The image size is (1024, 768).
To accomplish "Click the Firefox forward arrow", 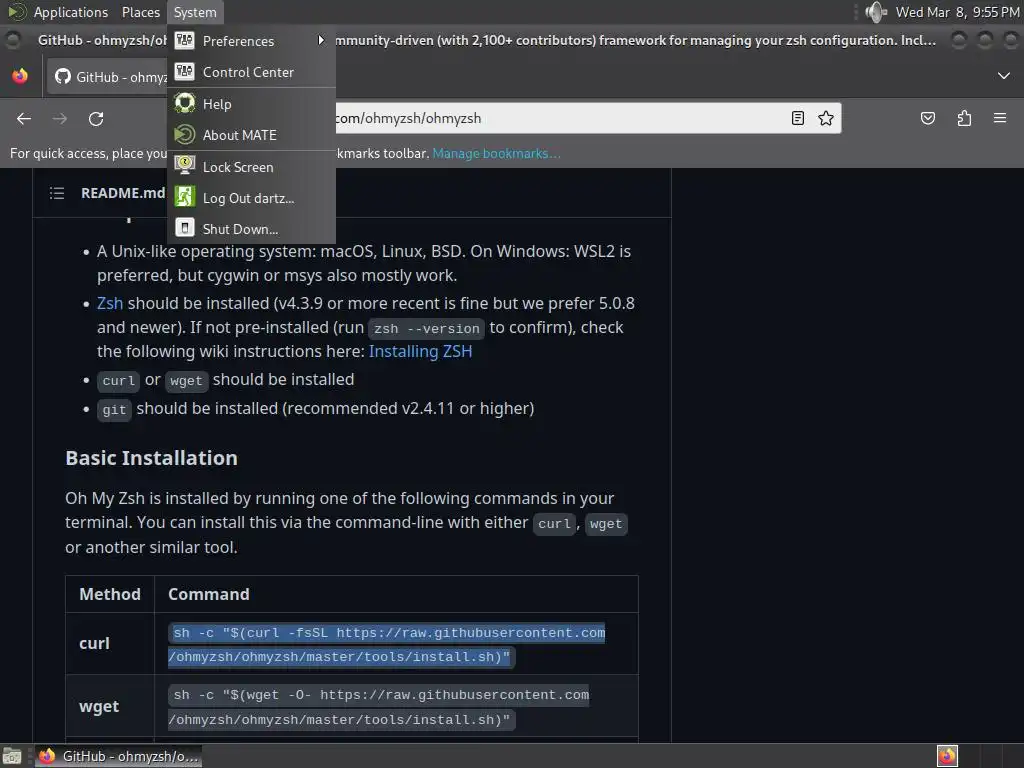I will (x=60, y=118).
